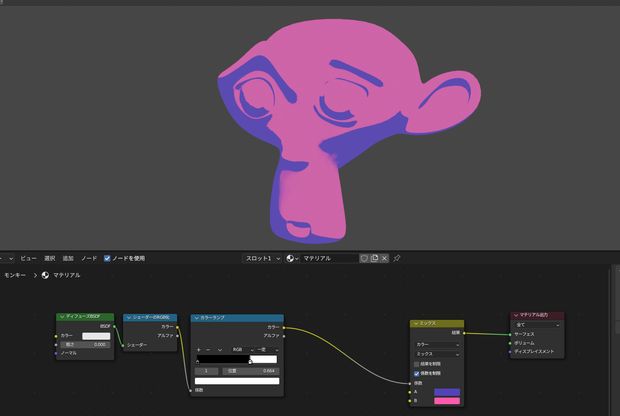Screen dimensions: 620x416
Task: Click the color ramp カラー output socket
Action: [x=284, y=327]
